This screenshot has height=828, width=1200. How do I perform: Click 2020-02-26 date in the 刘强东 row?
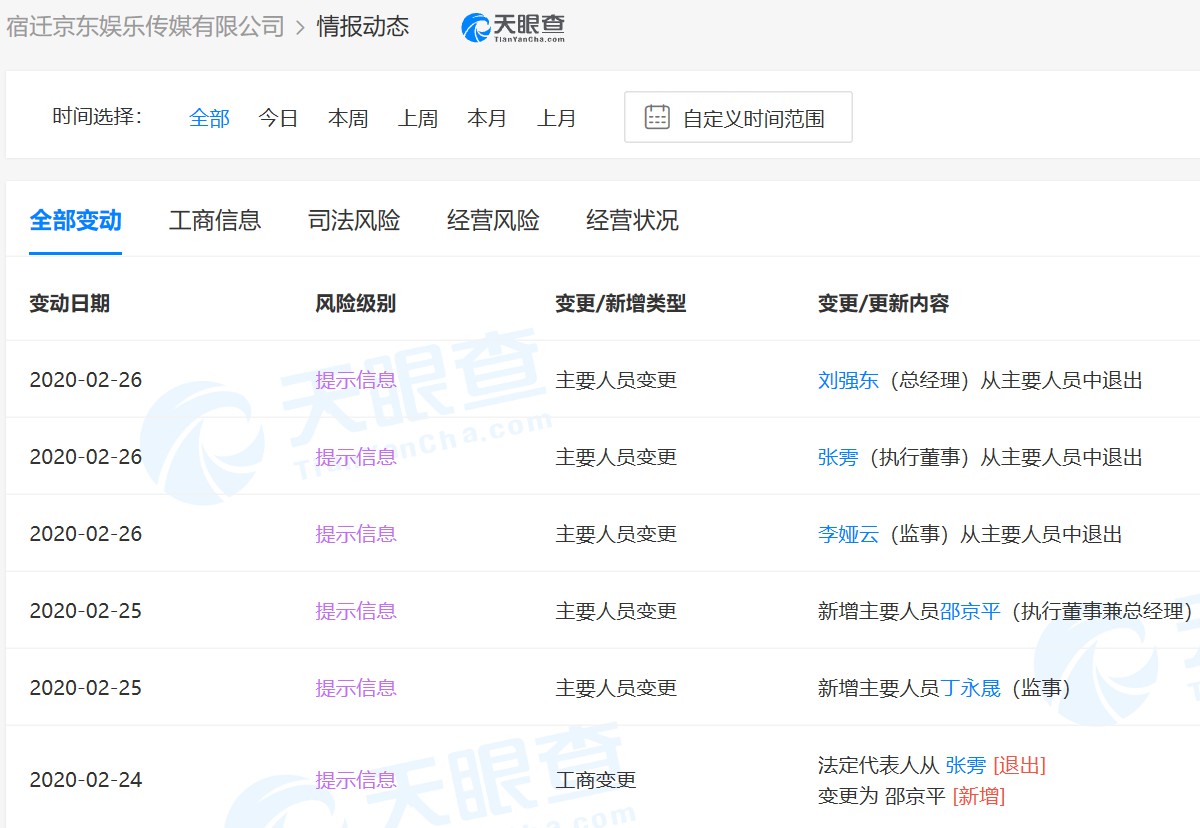point(86,380)
